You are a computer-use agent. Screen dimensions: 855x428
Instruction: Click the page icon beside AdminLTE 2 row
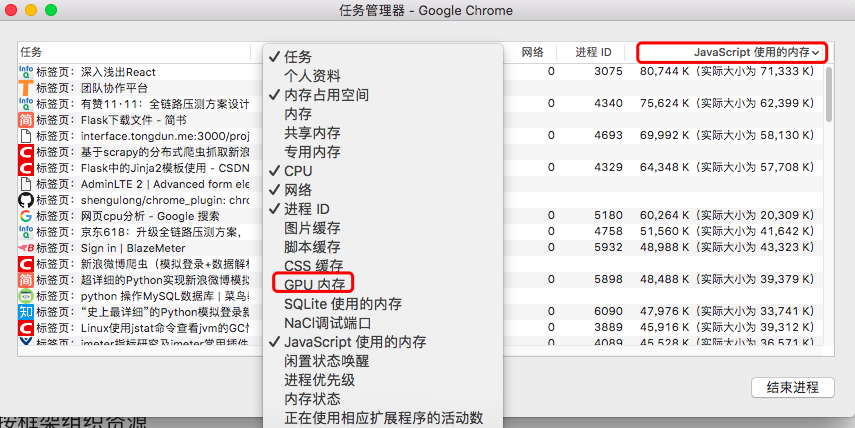[x=26, y=184]
